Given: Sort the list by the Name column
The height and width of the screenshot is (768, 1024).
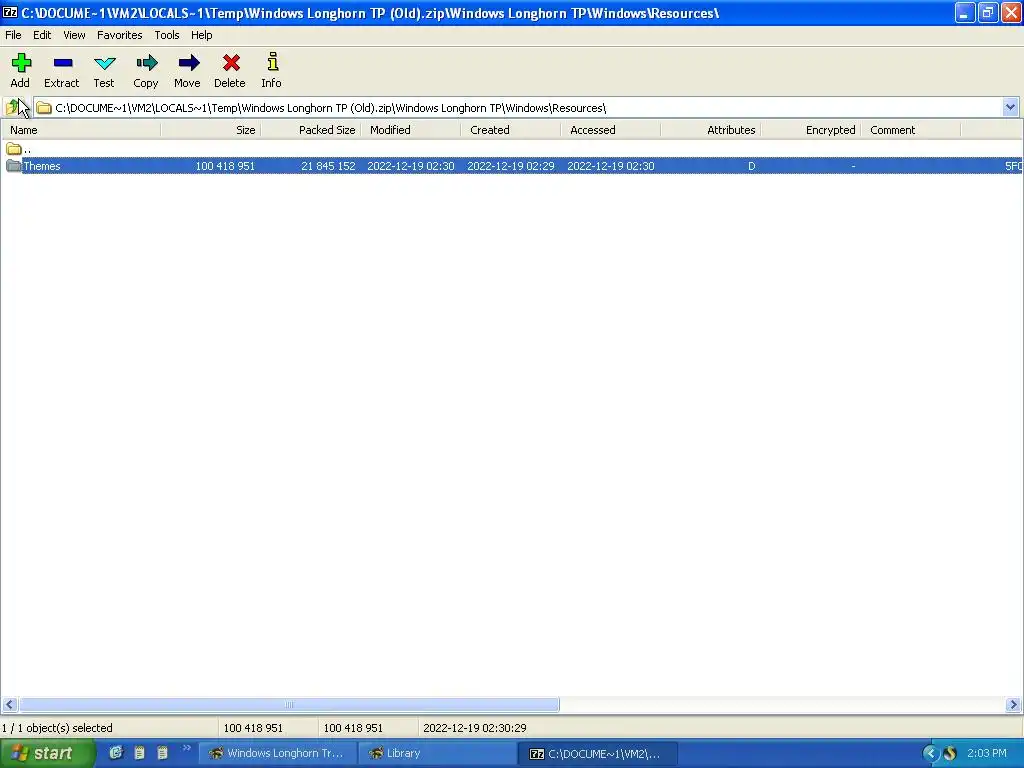Looking at the screenshot, I should [81, 130].
